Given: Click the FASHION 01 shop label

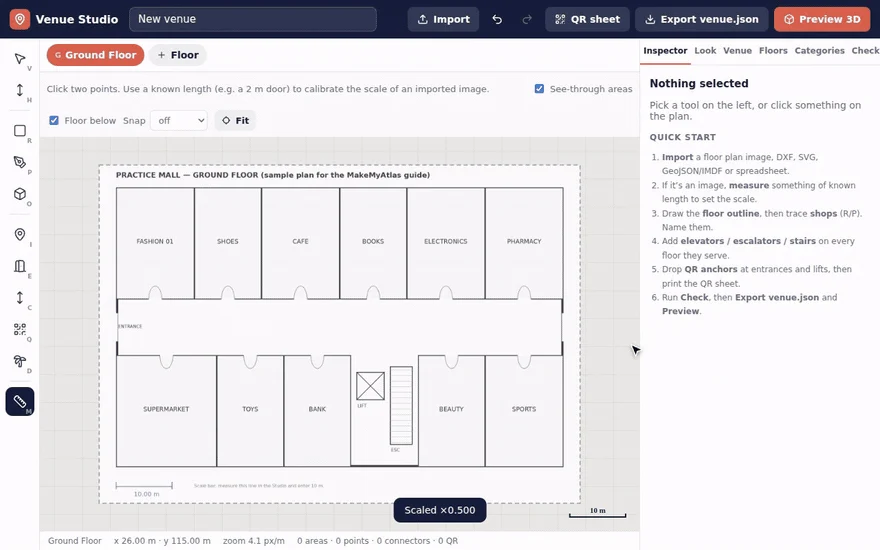Looking at the screenshot, I should [x=155, y=241].
